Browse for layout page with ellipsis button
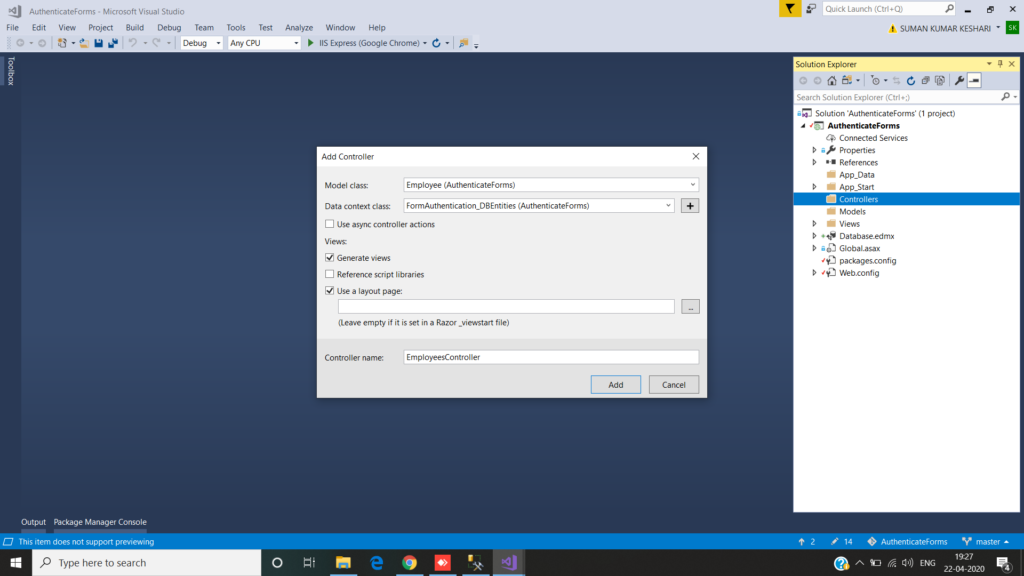The height and width of the screenshot is (576, 1024). (690, 306)
